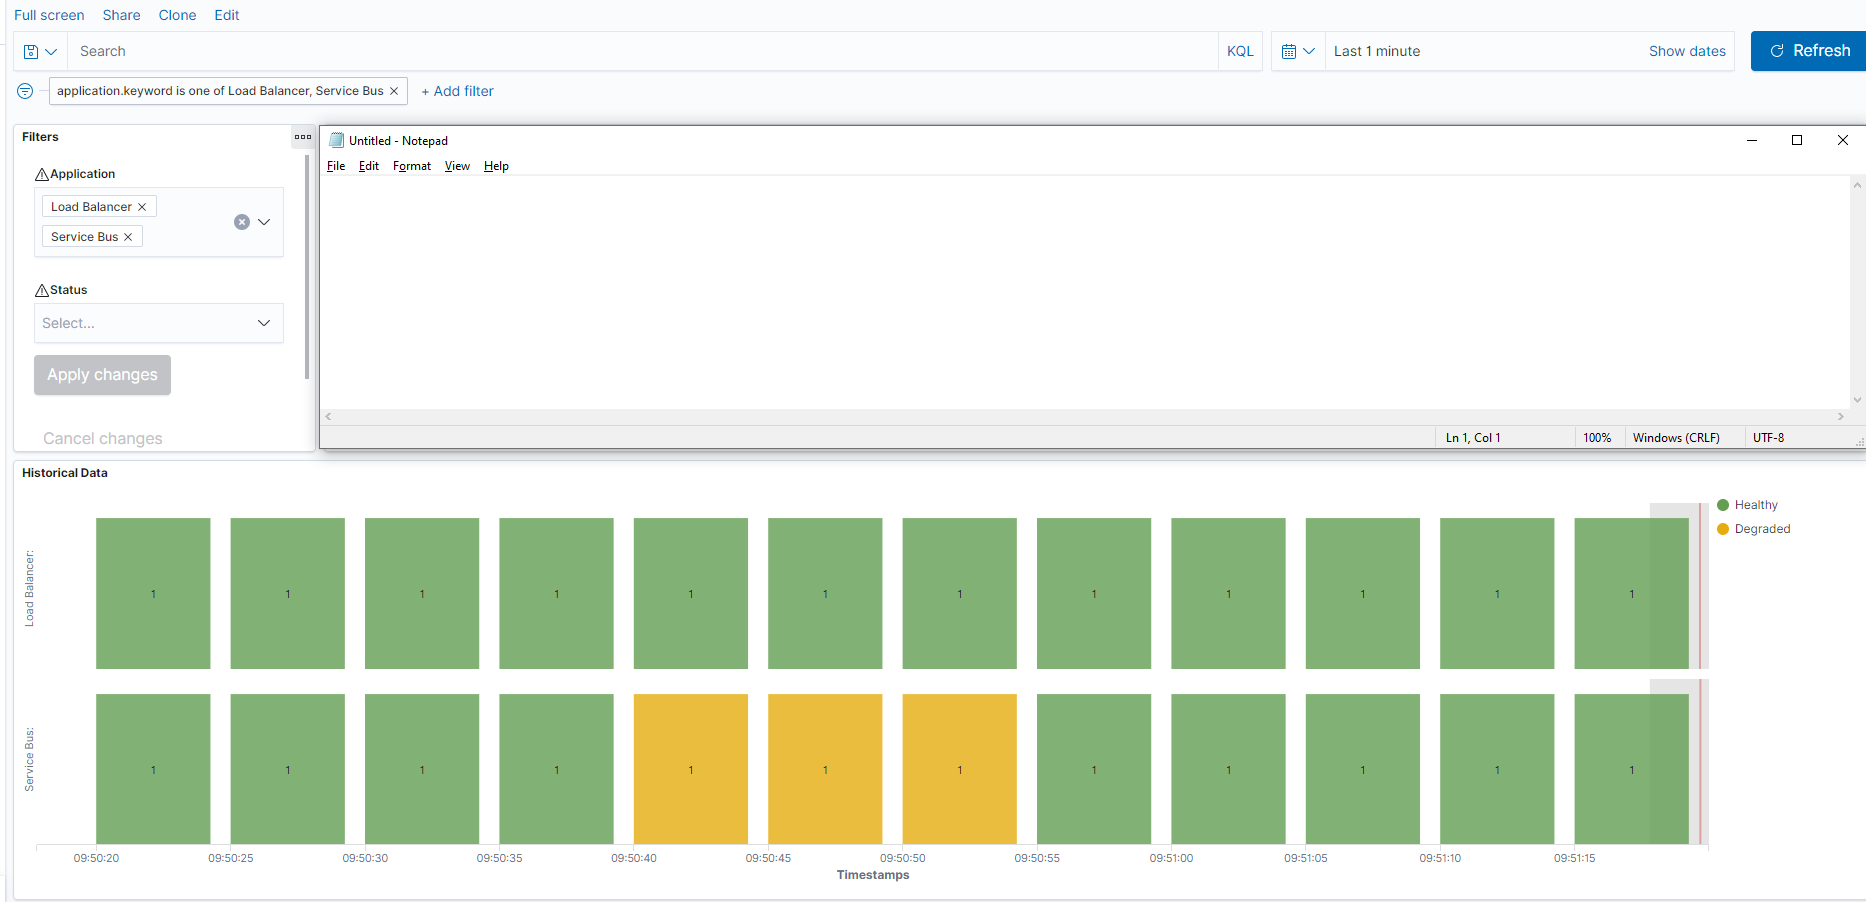
Task: Click the Add filter link
Action: pyautogui.click(x=457, y=90)
